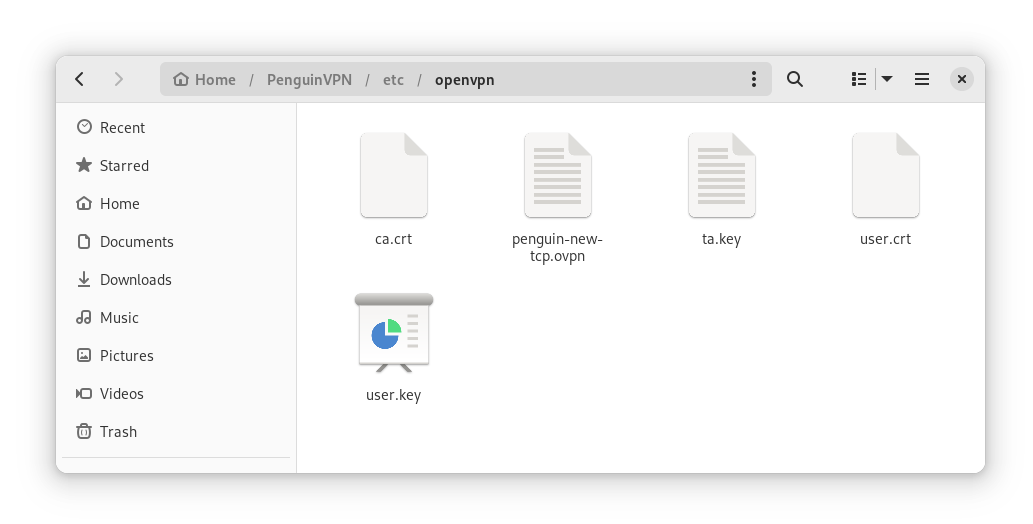1033x524 pixels.
Task: Select the ca.crt file icon
Action: (394, 175)
